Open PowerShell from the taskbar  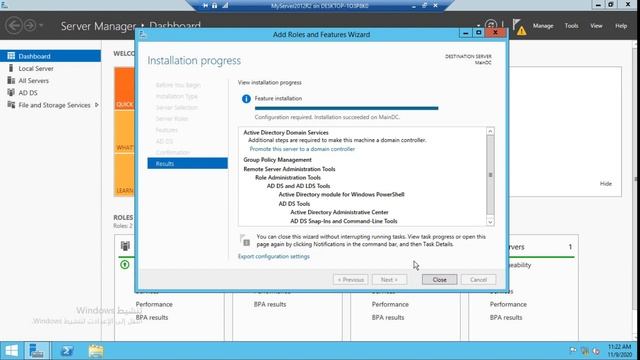pos(67,351)
